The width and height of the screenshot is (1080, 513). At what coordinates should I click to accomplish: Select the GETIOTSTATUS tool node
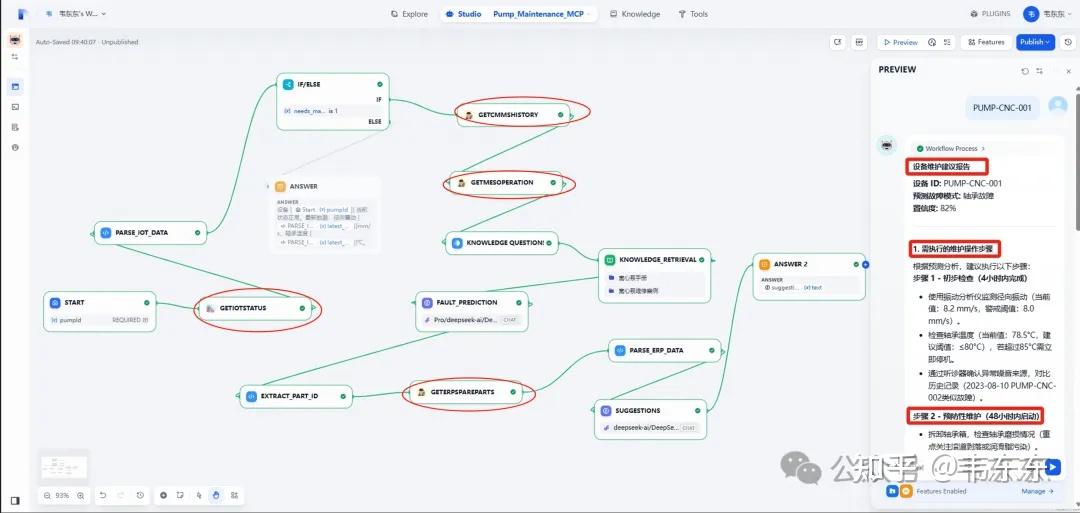(256, 308)
